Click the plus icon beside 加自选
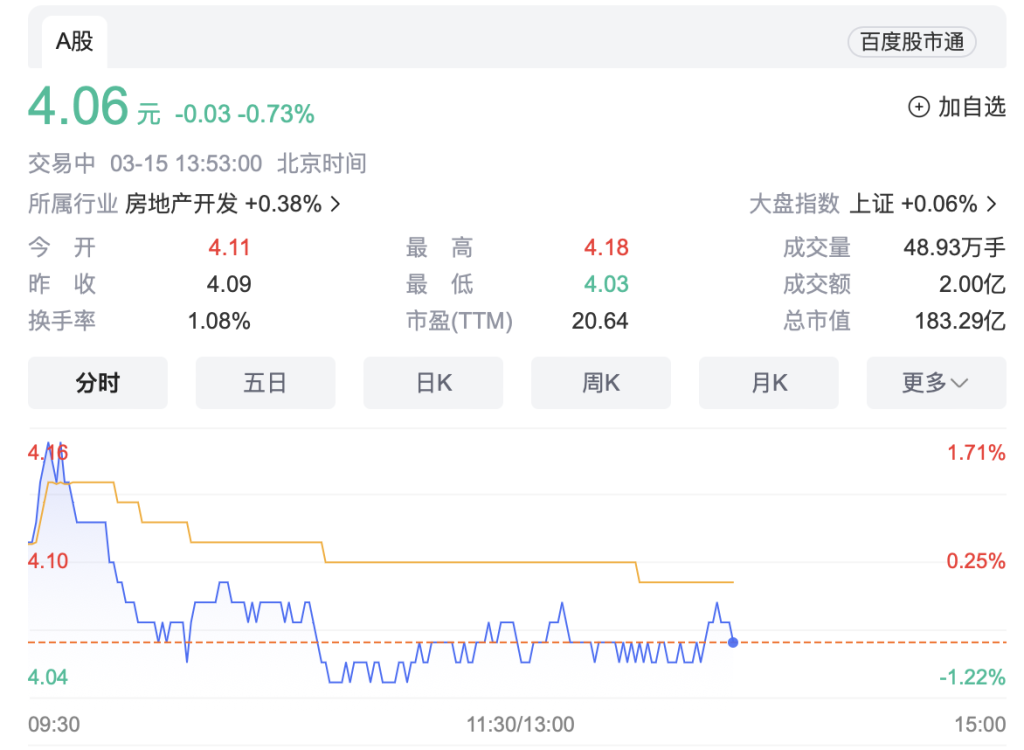This screenshot has width=1024, height=750. (918, 107)
